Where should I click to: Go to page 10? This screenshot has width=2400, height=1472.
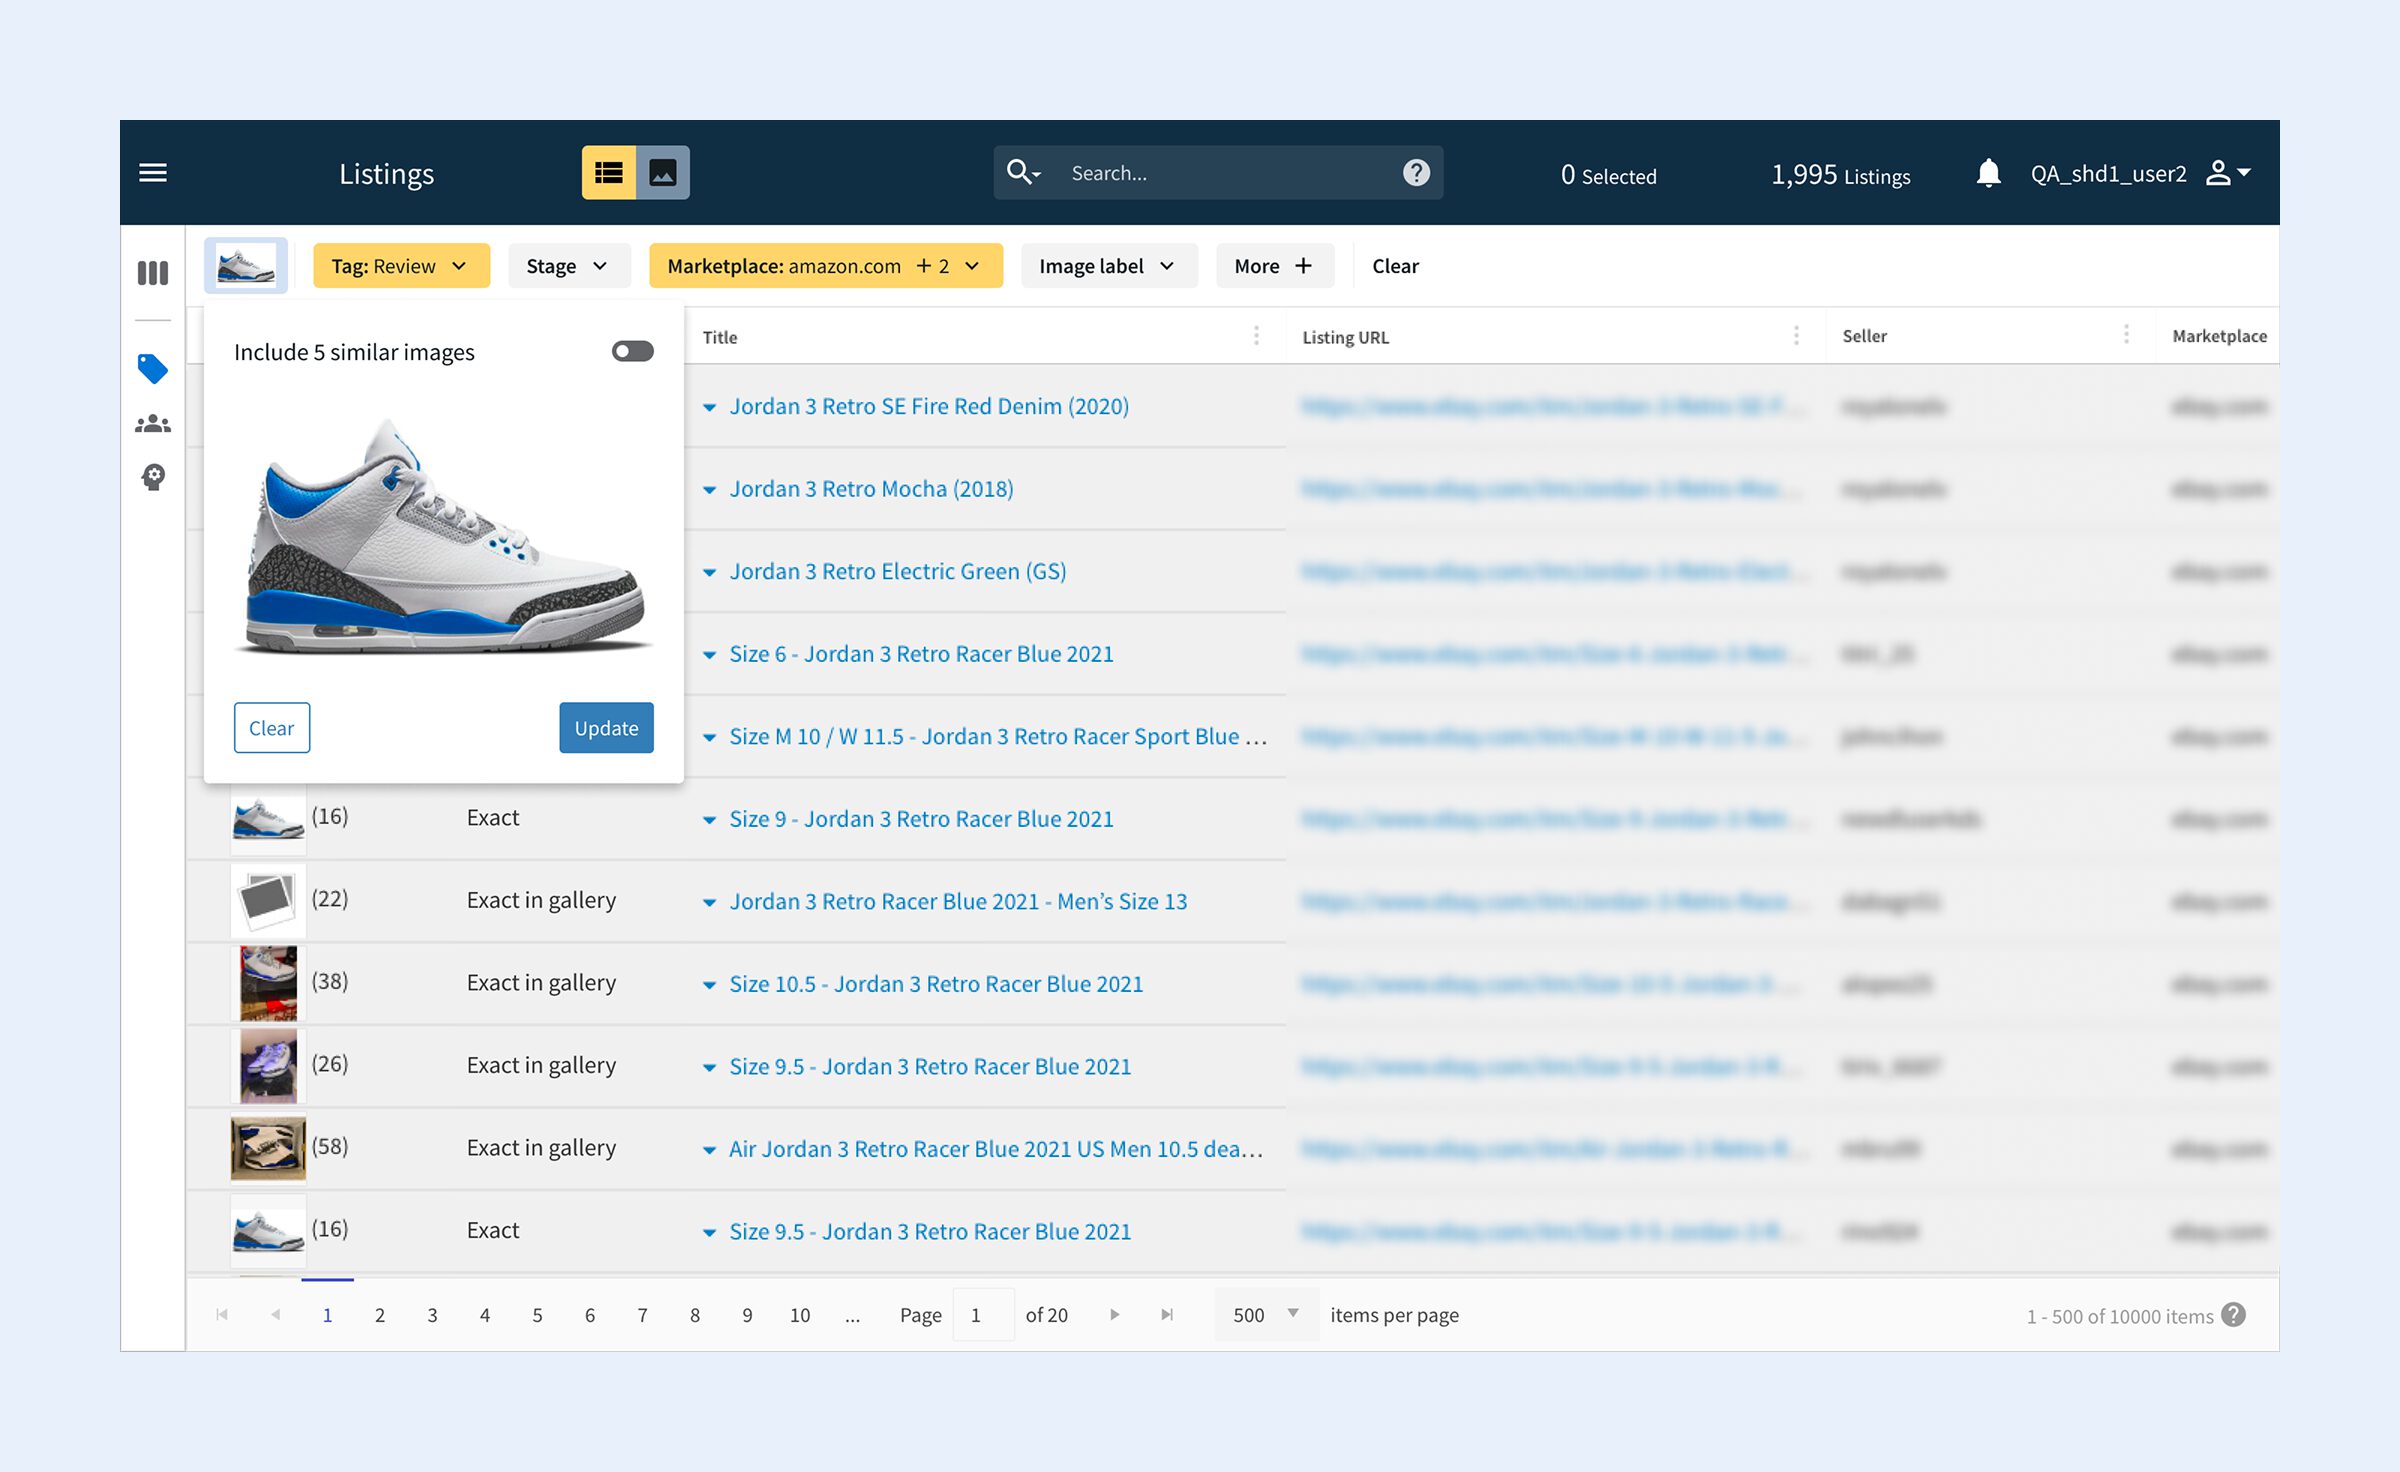800,1315
